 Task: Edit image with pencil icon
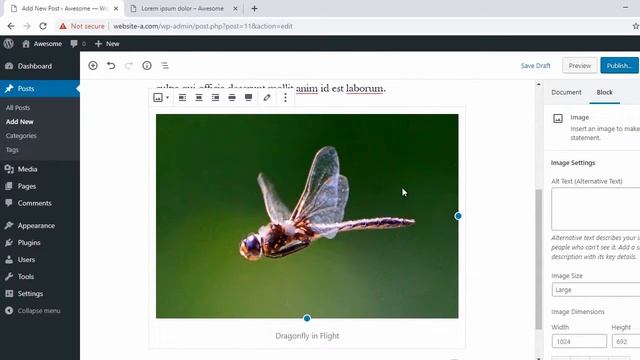(267, 98)
